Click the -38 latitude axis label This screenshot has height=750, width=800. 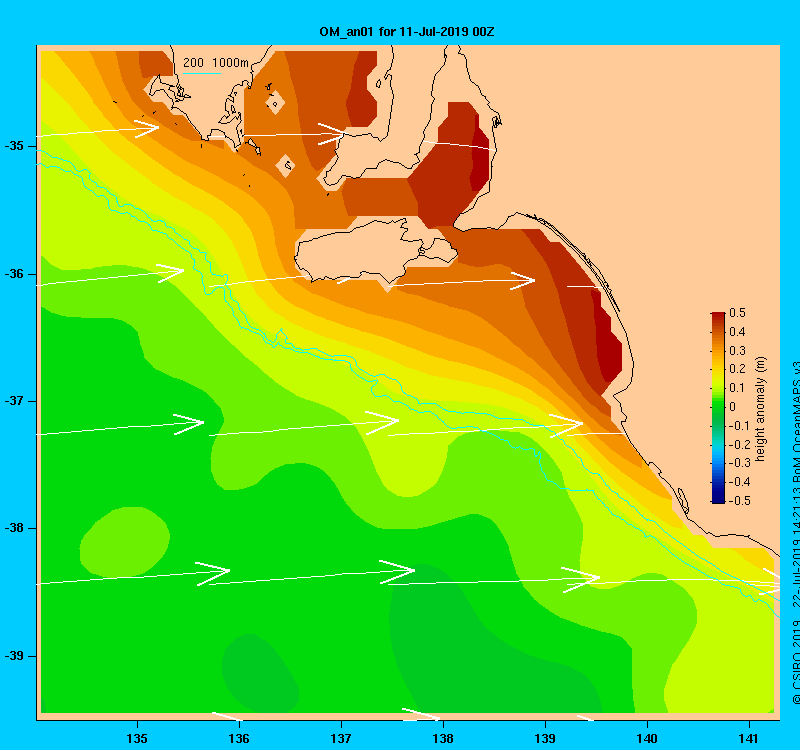coord(14,528)
